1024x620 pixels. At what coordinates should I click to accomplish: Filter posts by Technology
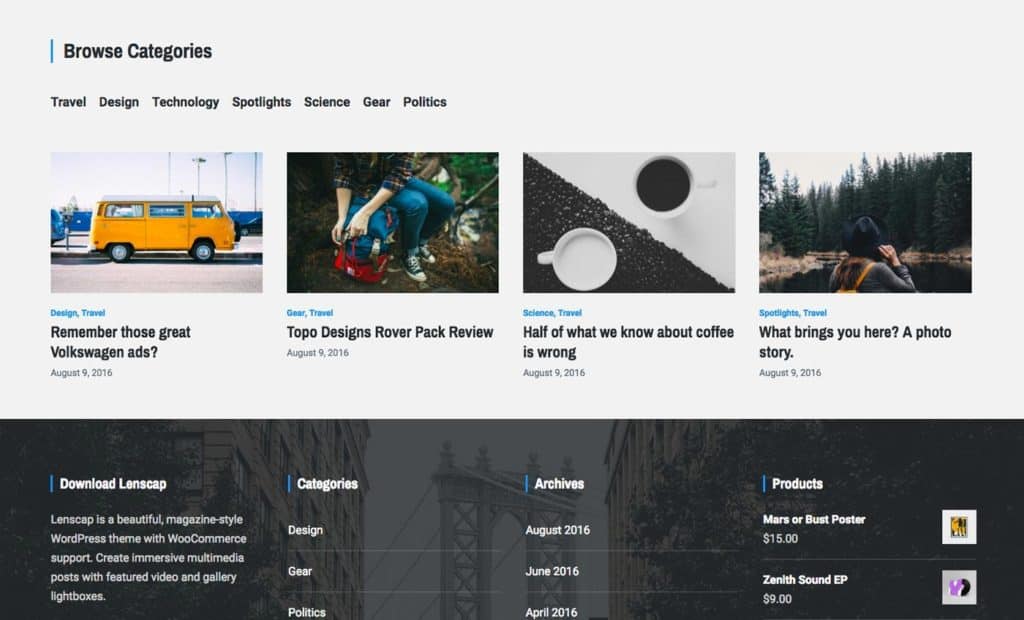pos(185,101)
